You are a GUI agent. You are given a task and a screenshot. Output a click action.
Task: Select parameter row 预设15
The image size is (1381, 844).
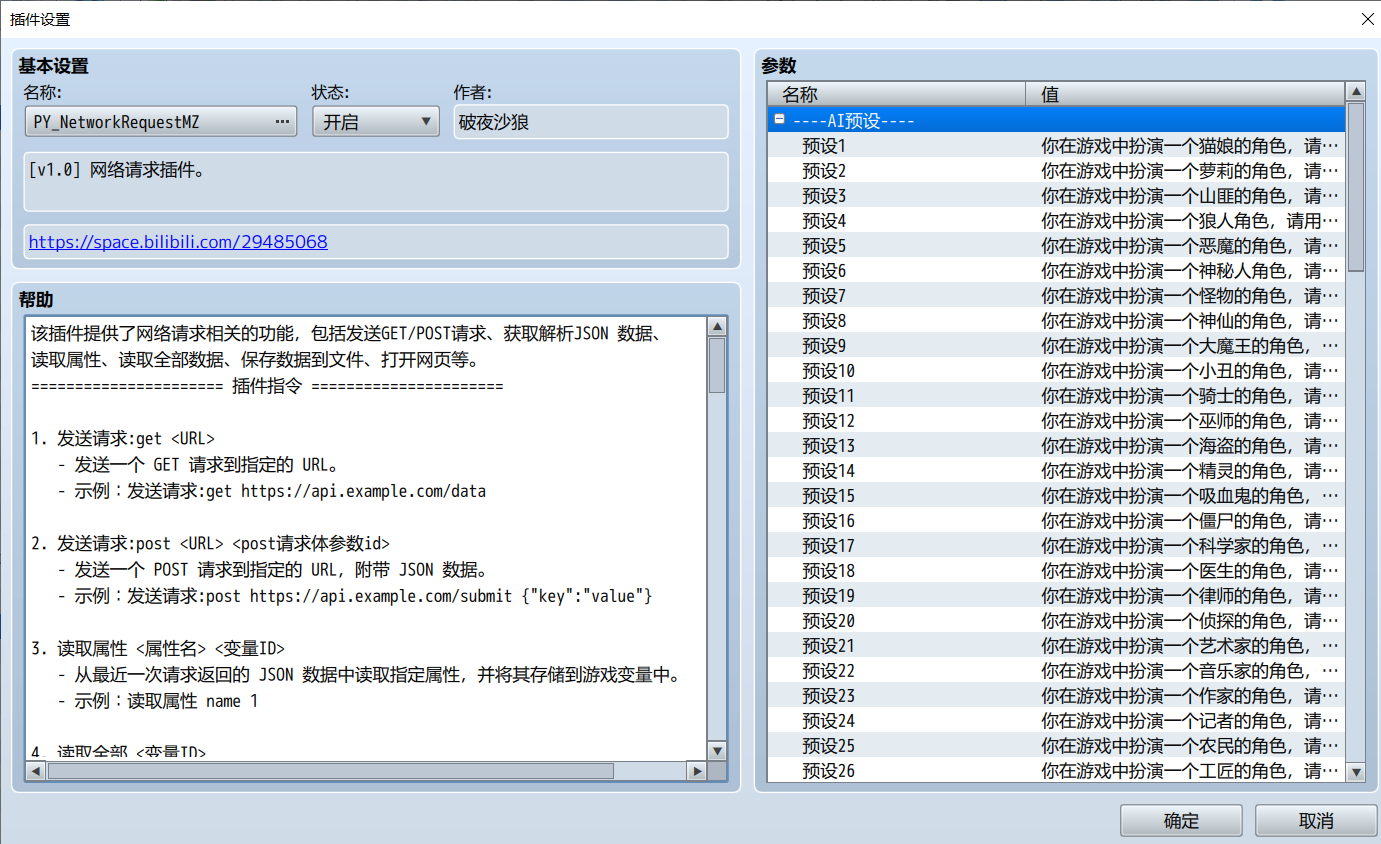point(1056,495)
